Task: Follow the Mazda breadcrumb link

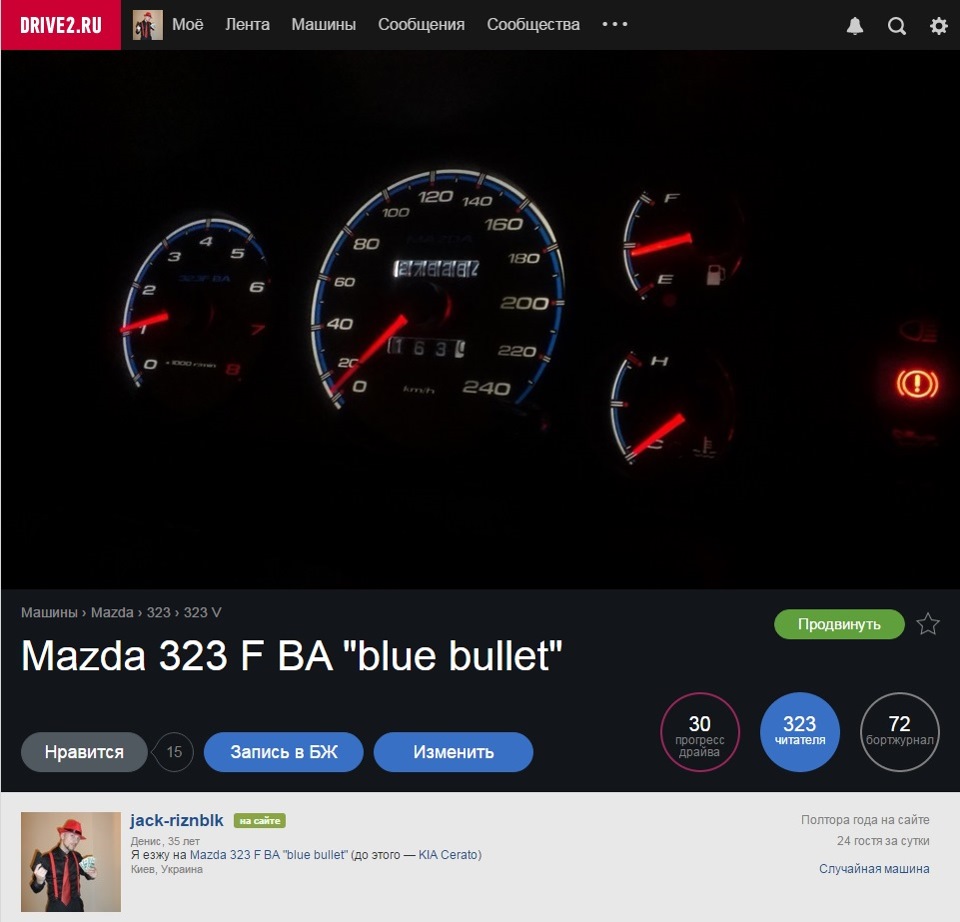Action: click(x=112, y=612)
